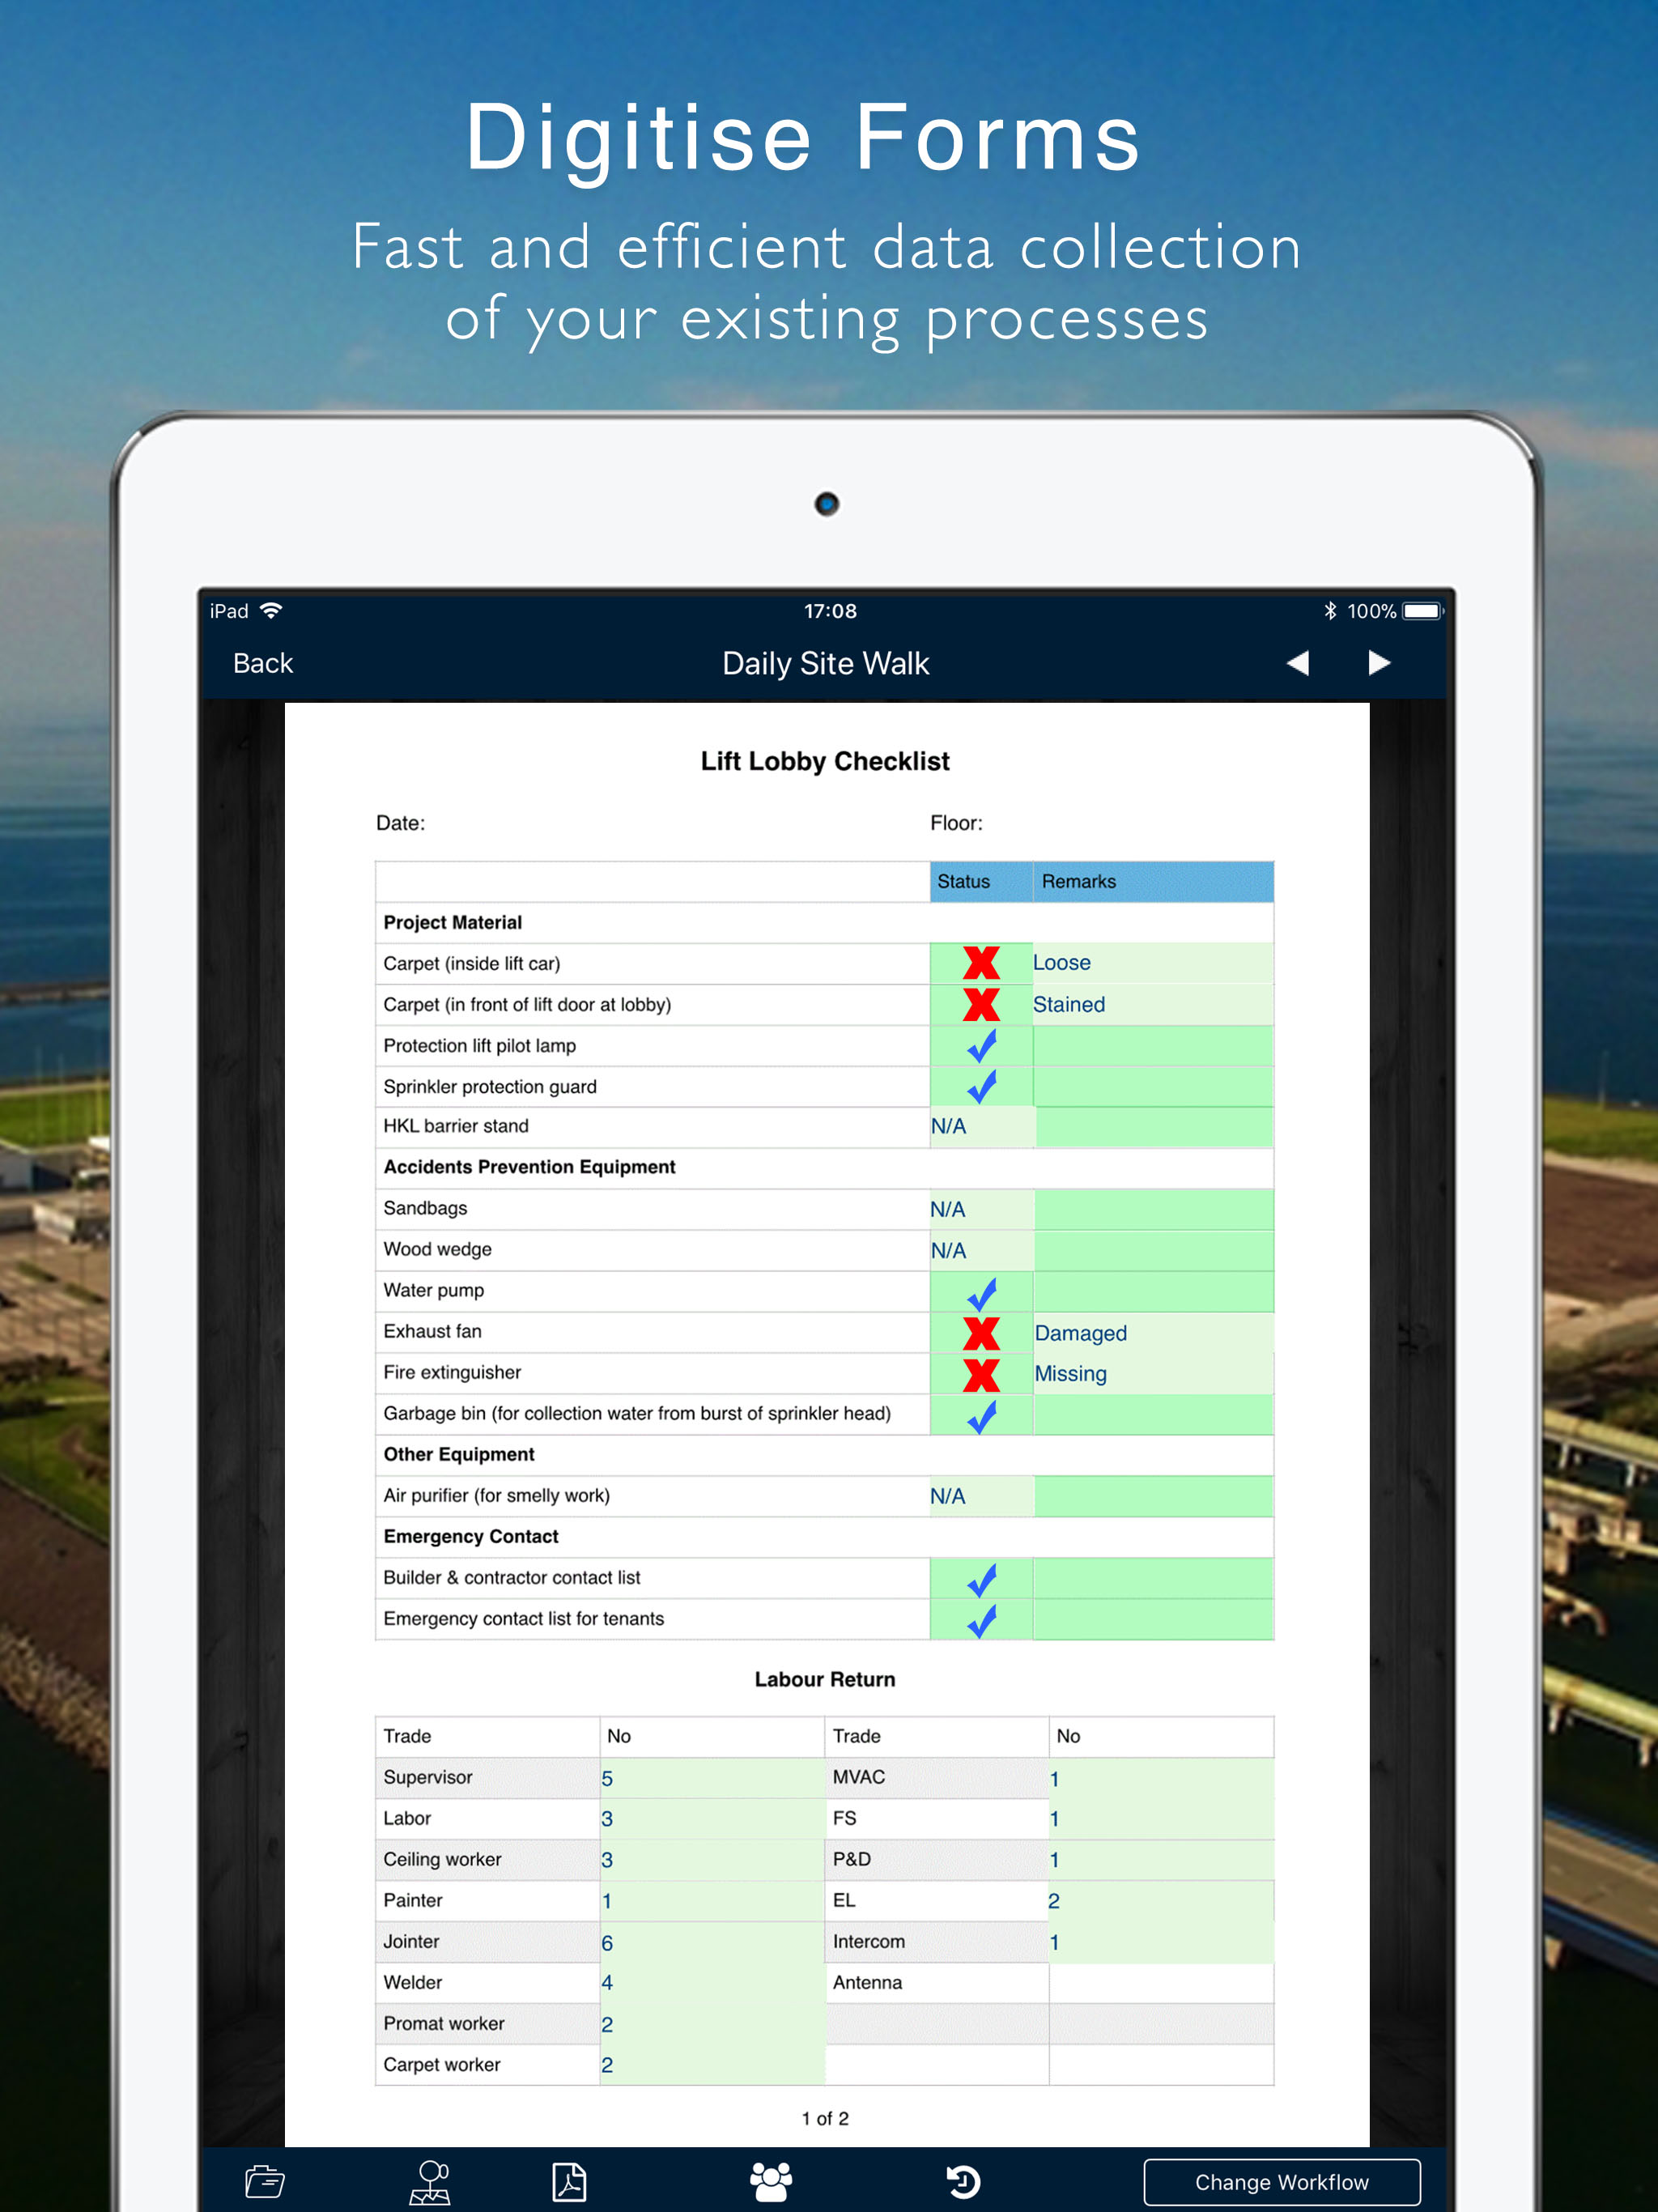The width and height of the screenshot is (1658, 2212).
Task: Tap the 'Lift Lobby Checklist' heading
Action: 825,762
